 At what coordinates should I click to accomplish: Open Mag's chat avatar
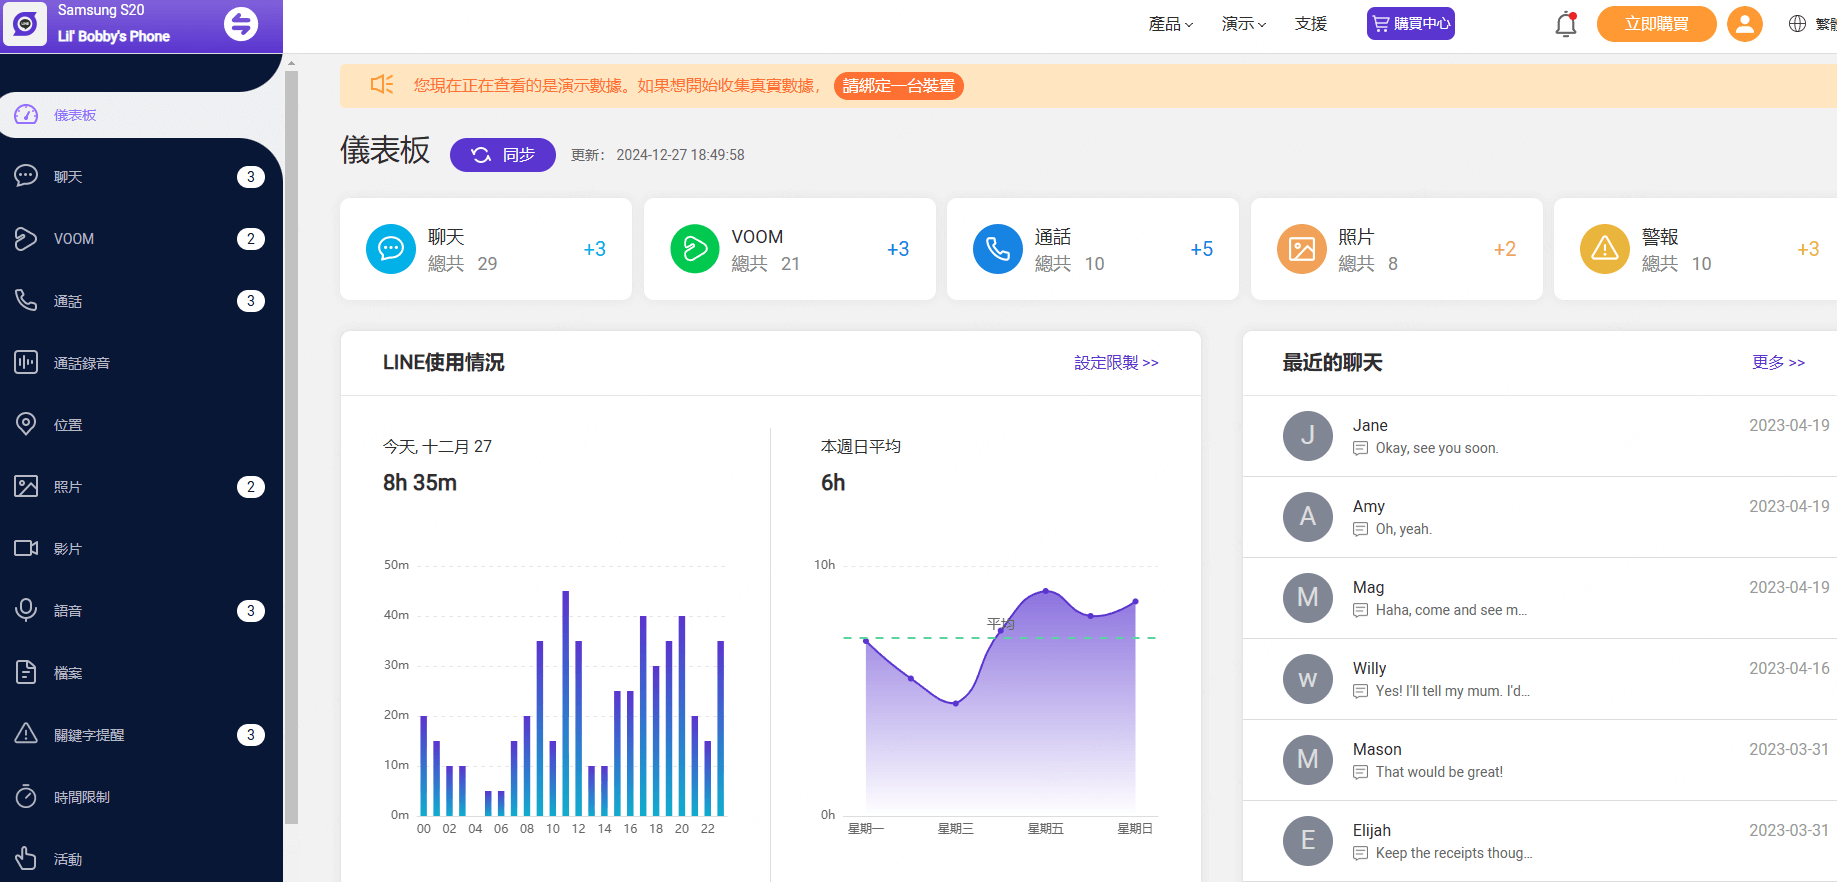1308,598
